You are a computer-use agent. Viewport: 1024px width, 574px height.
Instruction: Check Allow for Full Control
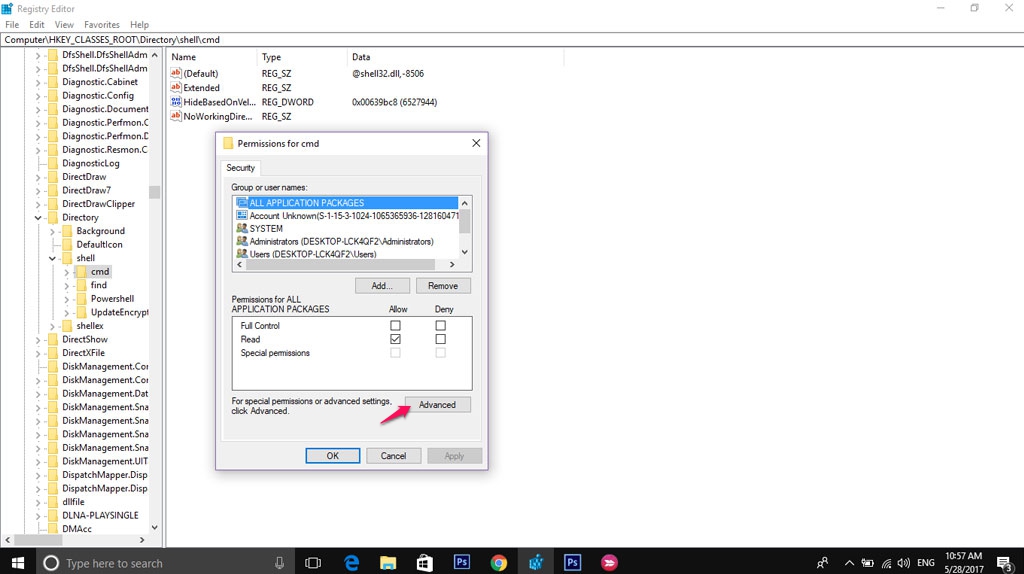pyautogui.click(x=395, y=326)
